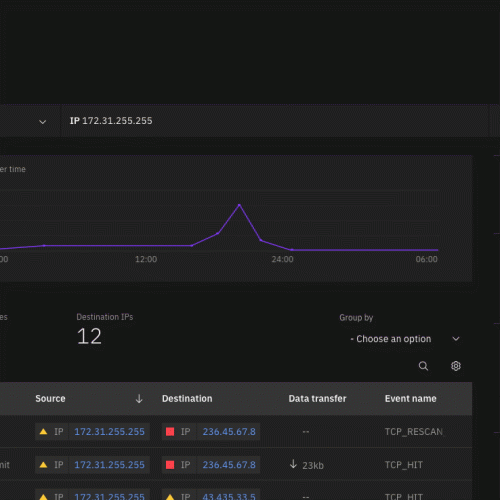The height and width of the screenshot is (500, 500).
Task: Click the Data transfer column header
Action: pos(317,398)
